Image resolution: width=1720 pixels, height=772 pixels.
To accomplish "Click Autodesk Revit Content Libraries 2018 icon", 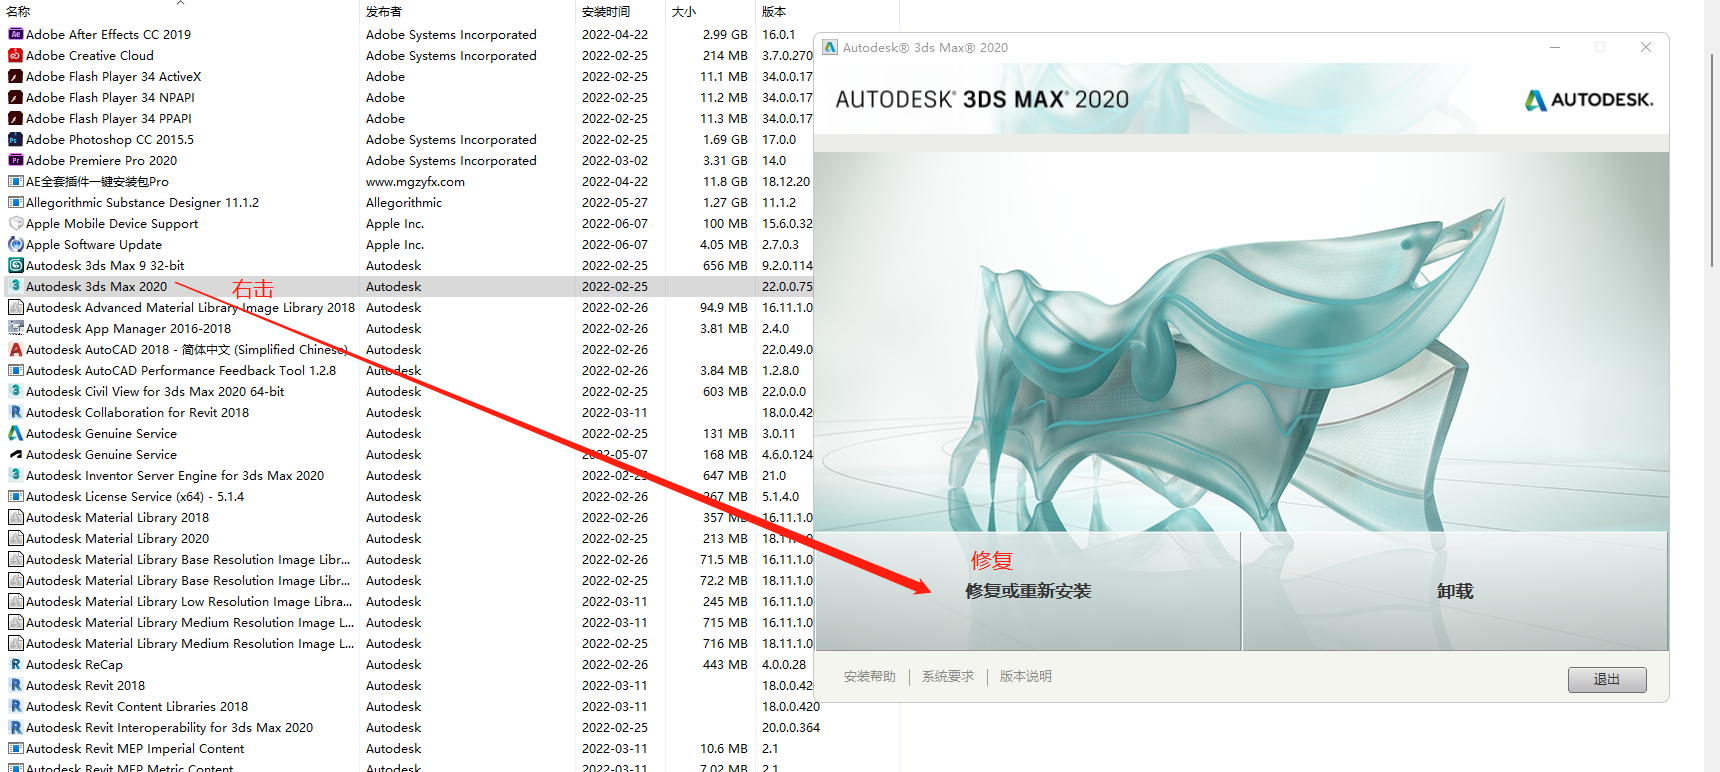I will point(16,706).
